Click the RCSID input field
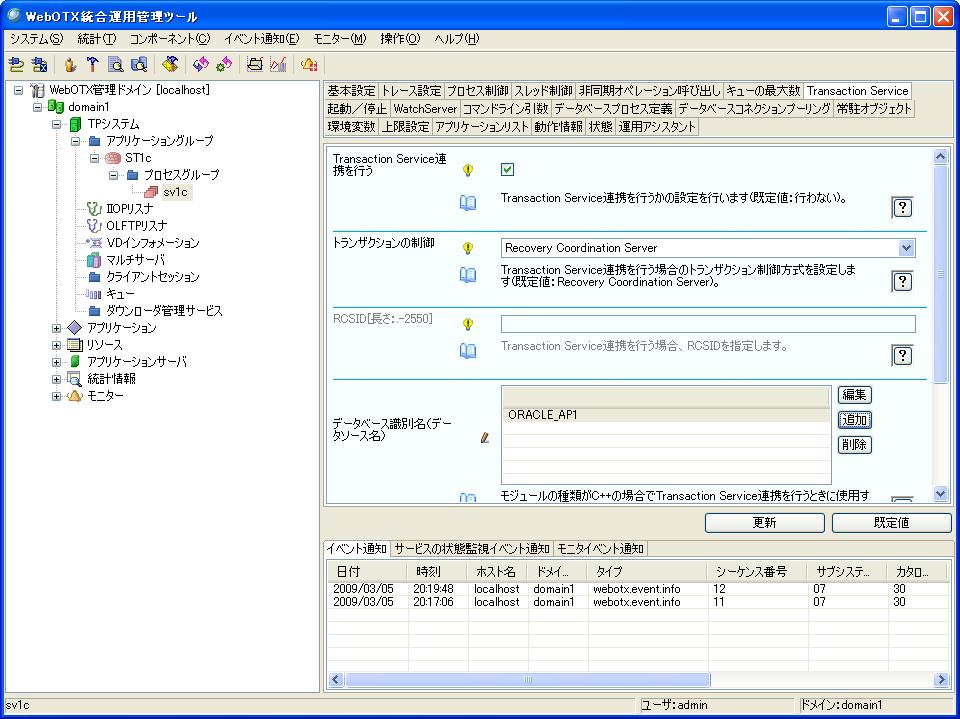This screenshot has width=960, height=719. click(707, 324)
